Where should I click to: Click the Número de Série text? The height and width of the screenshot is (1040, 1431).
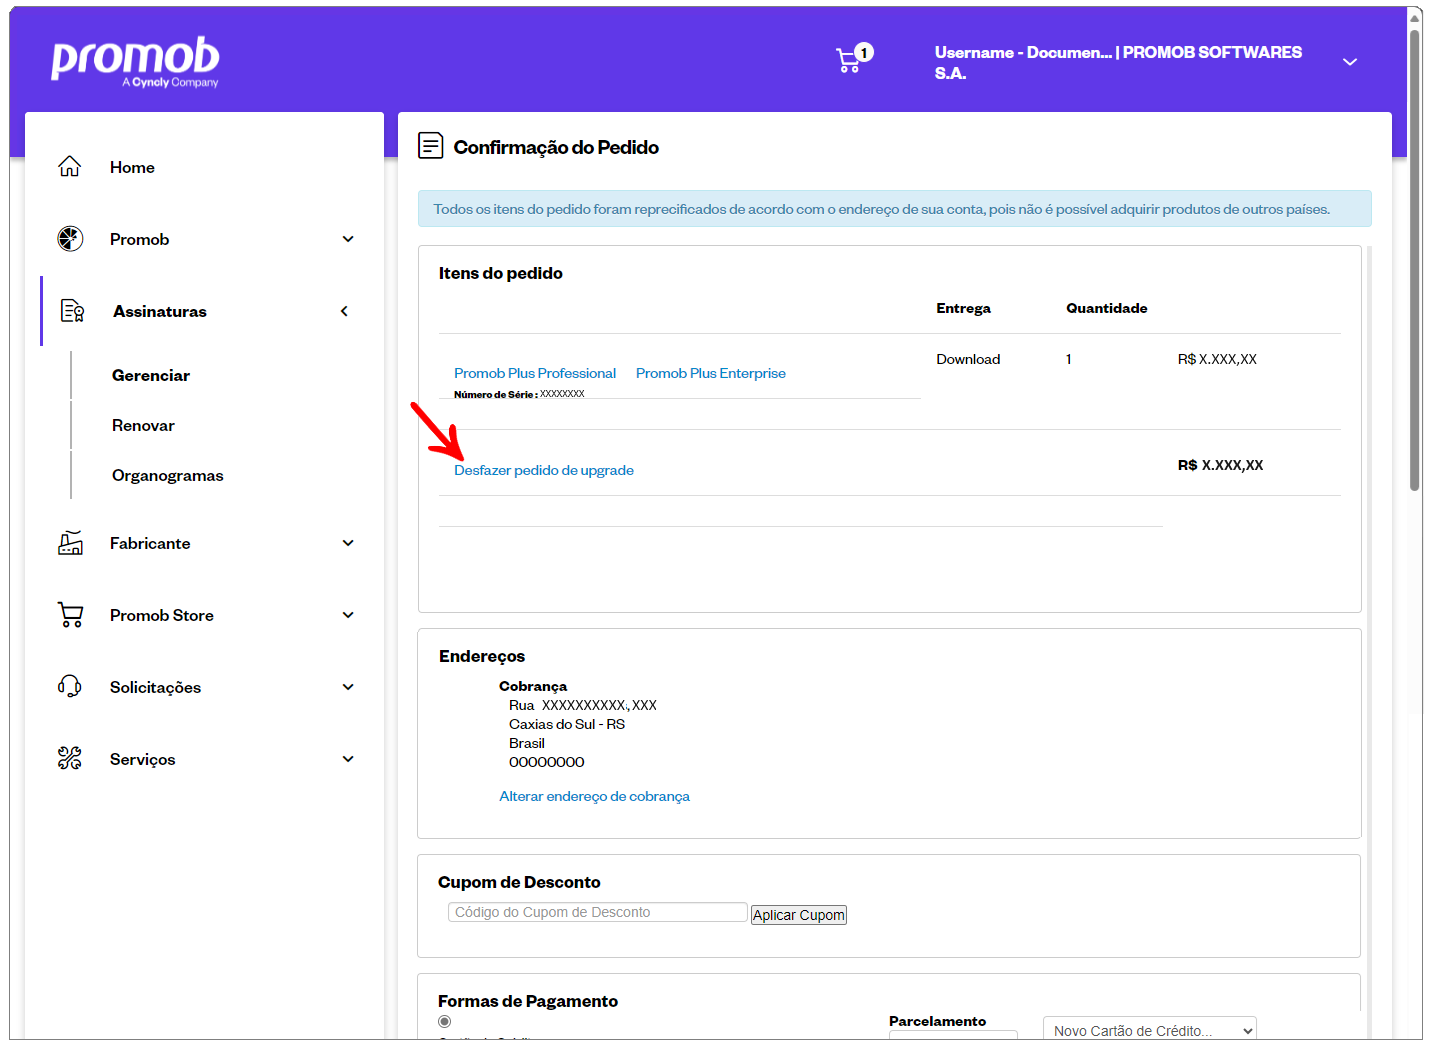tap(519, 394)
